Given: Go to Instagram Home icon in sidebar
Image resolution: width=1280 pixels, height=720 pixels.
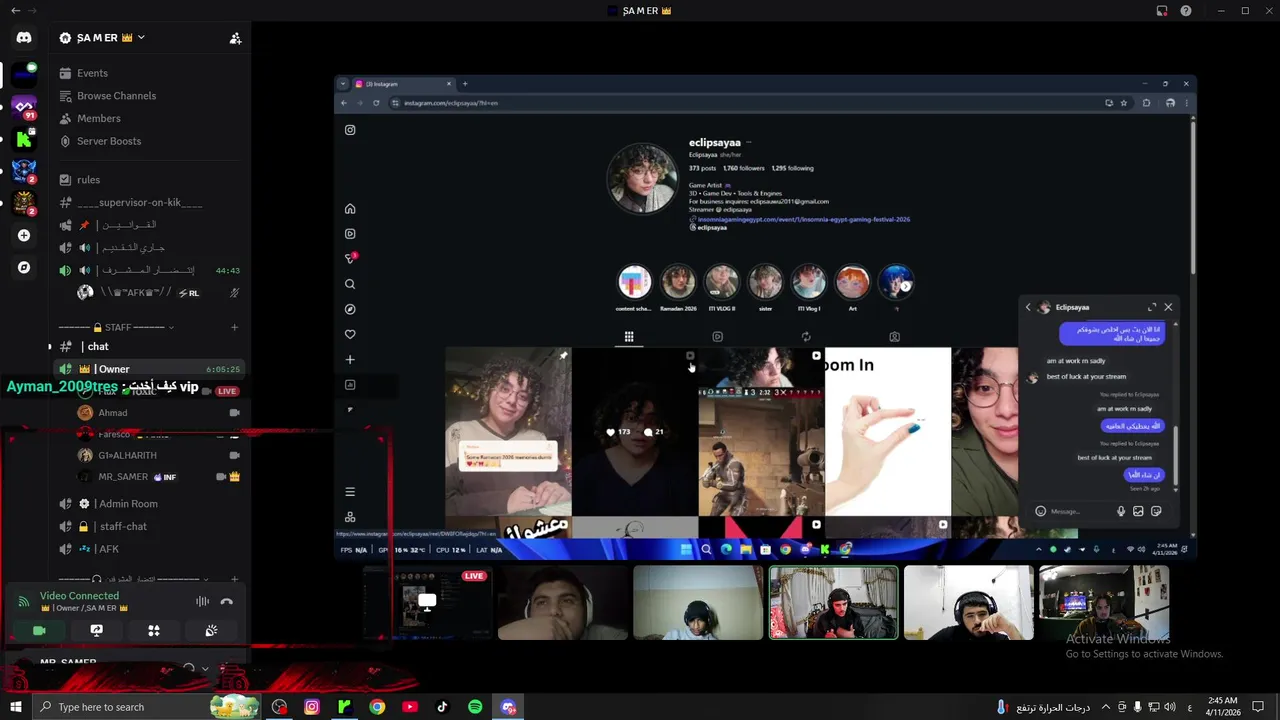Looking at the screenshot, I should (x=350, y=209).
